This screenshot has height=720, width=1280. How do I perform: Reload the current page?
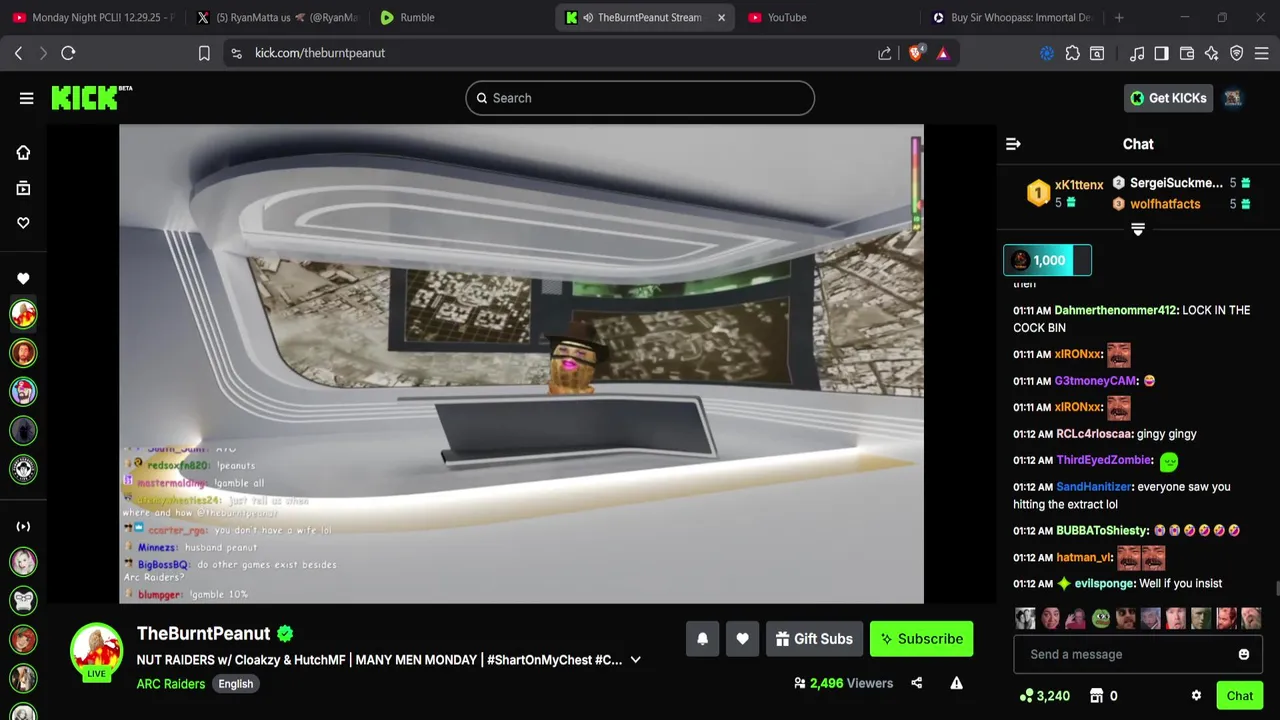click(68, 53)
